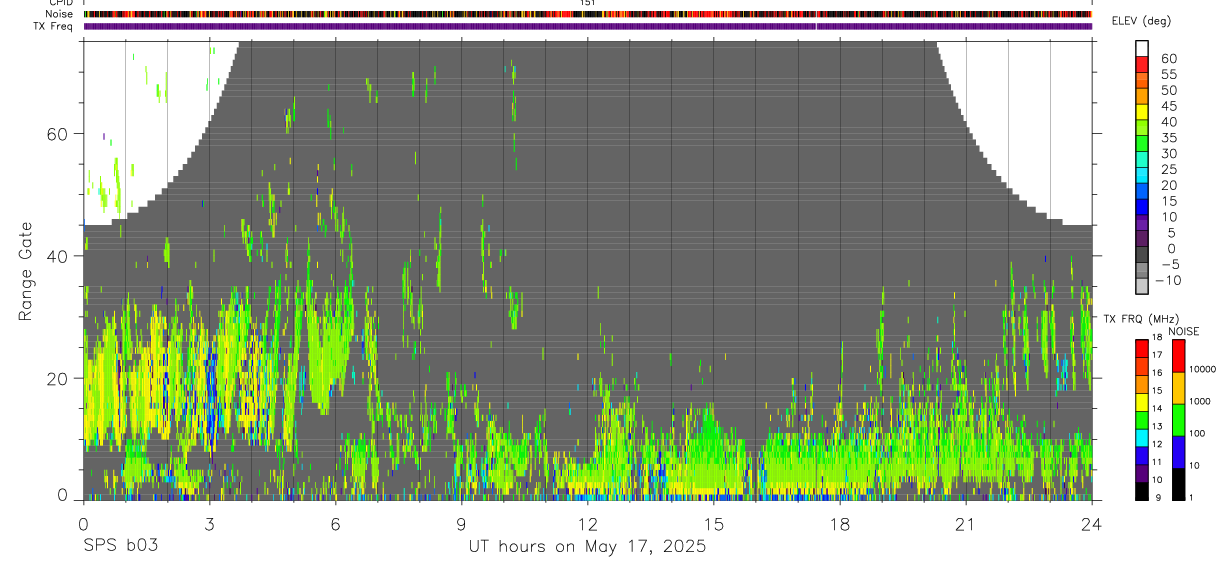Click the ELEV color bar tick label '55'

pyautogui.click(x=1168, y=74)
